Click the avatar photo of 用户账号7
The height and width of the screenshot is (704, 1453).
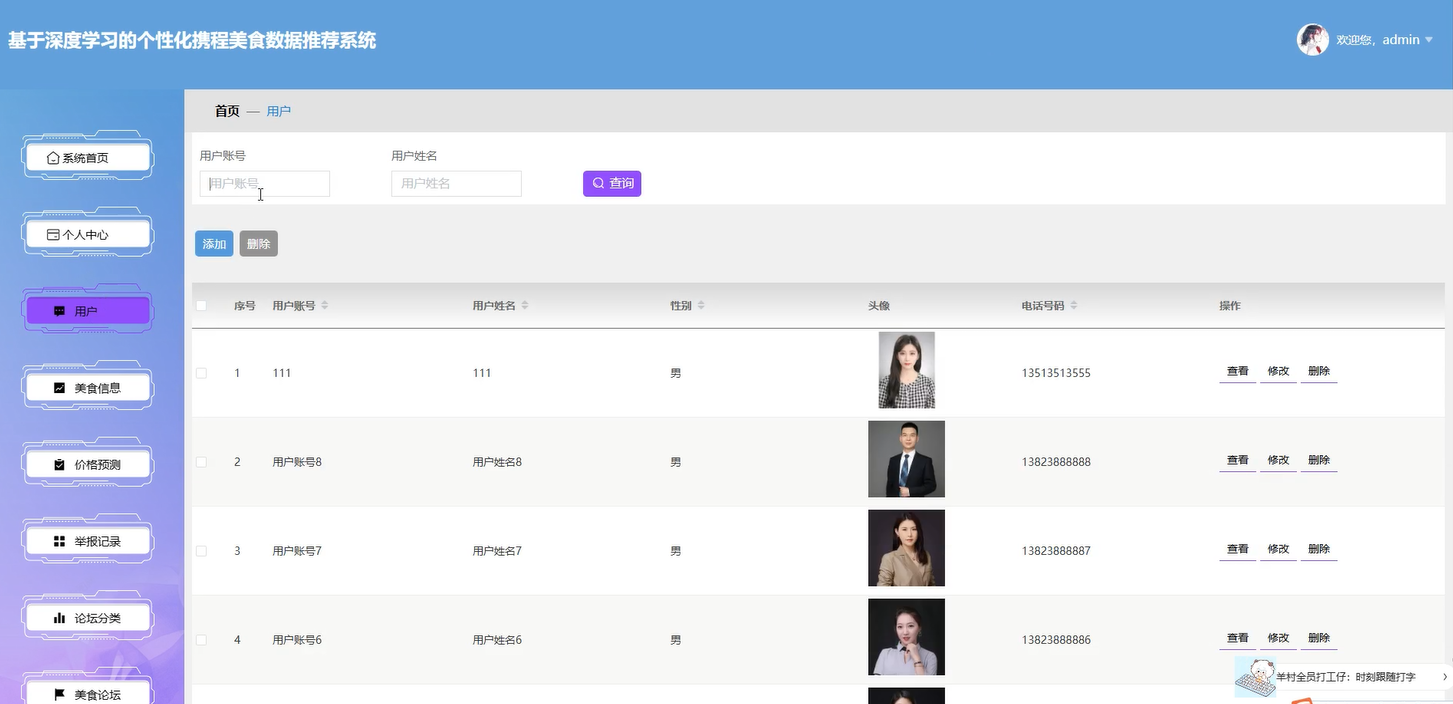point(906,548)
